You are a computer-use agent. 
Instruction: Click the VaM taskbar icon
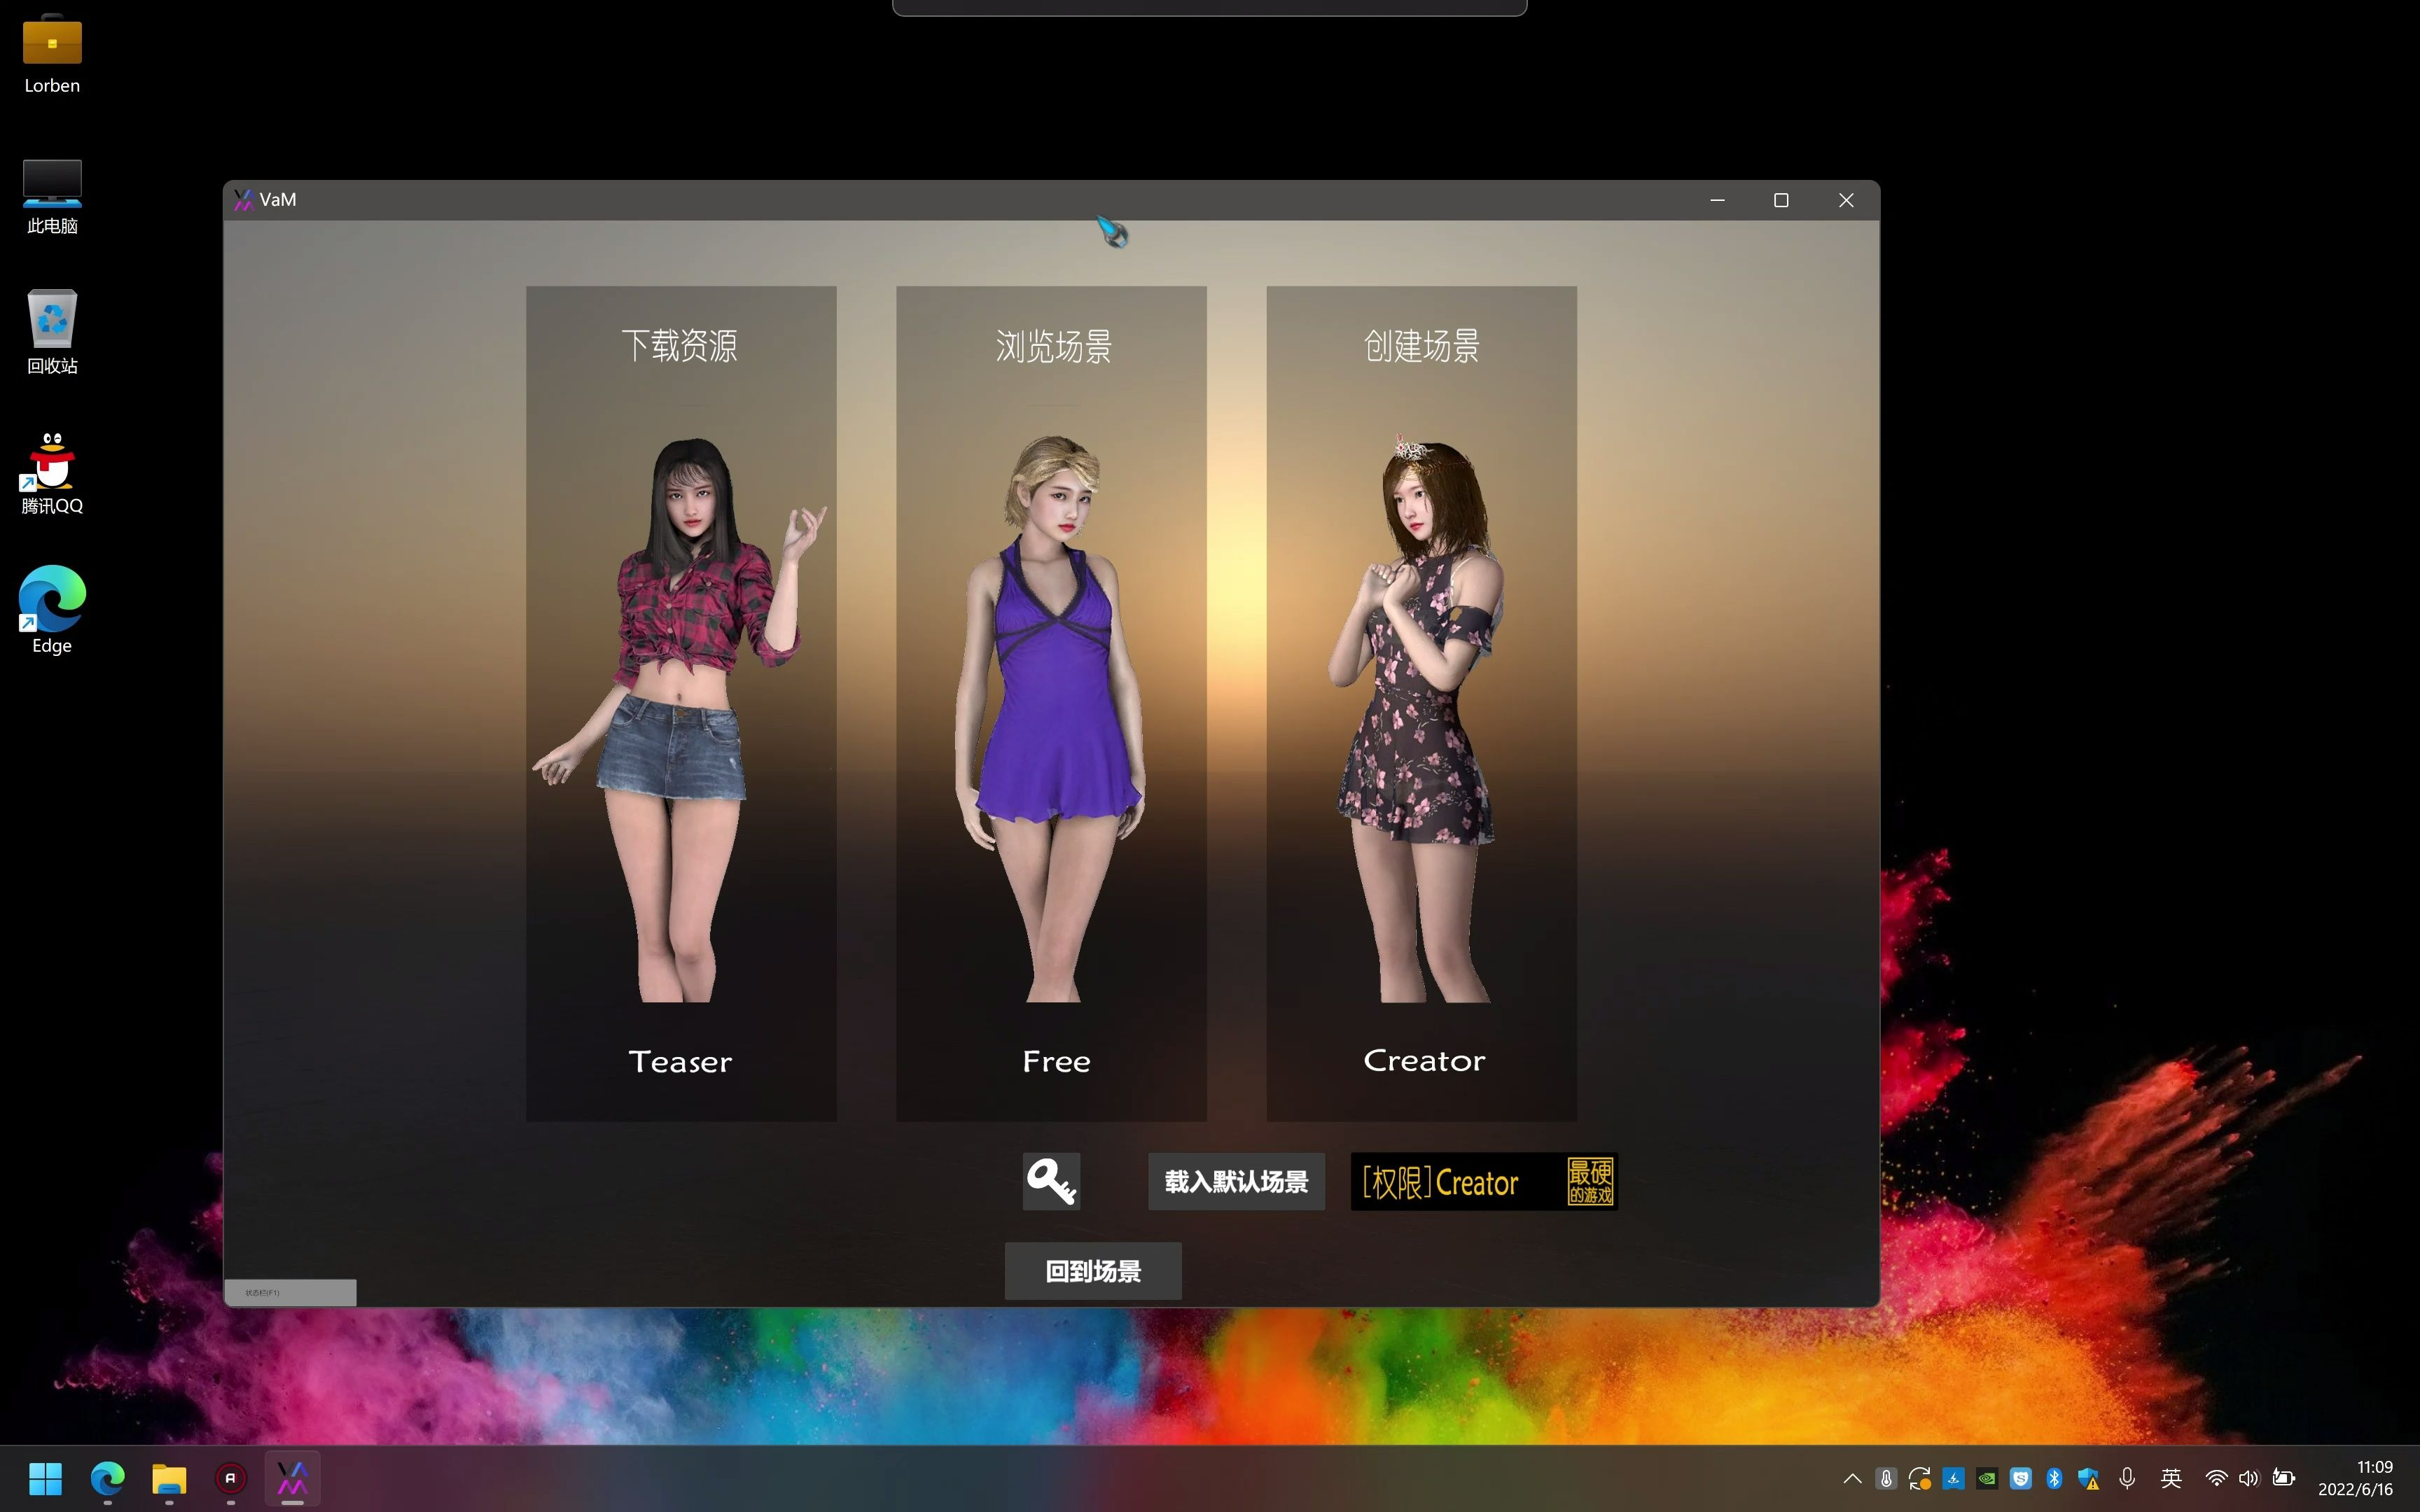(x=292, y=1478)
